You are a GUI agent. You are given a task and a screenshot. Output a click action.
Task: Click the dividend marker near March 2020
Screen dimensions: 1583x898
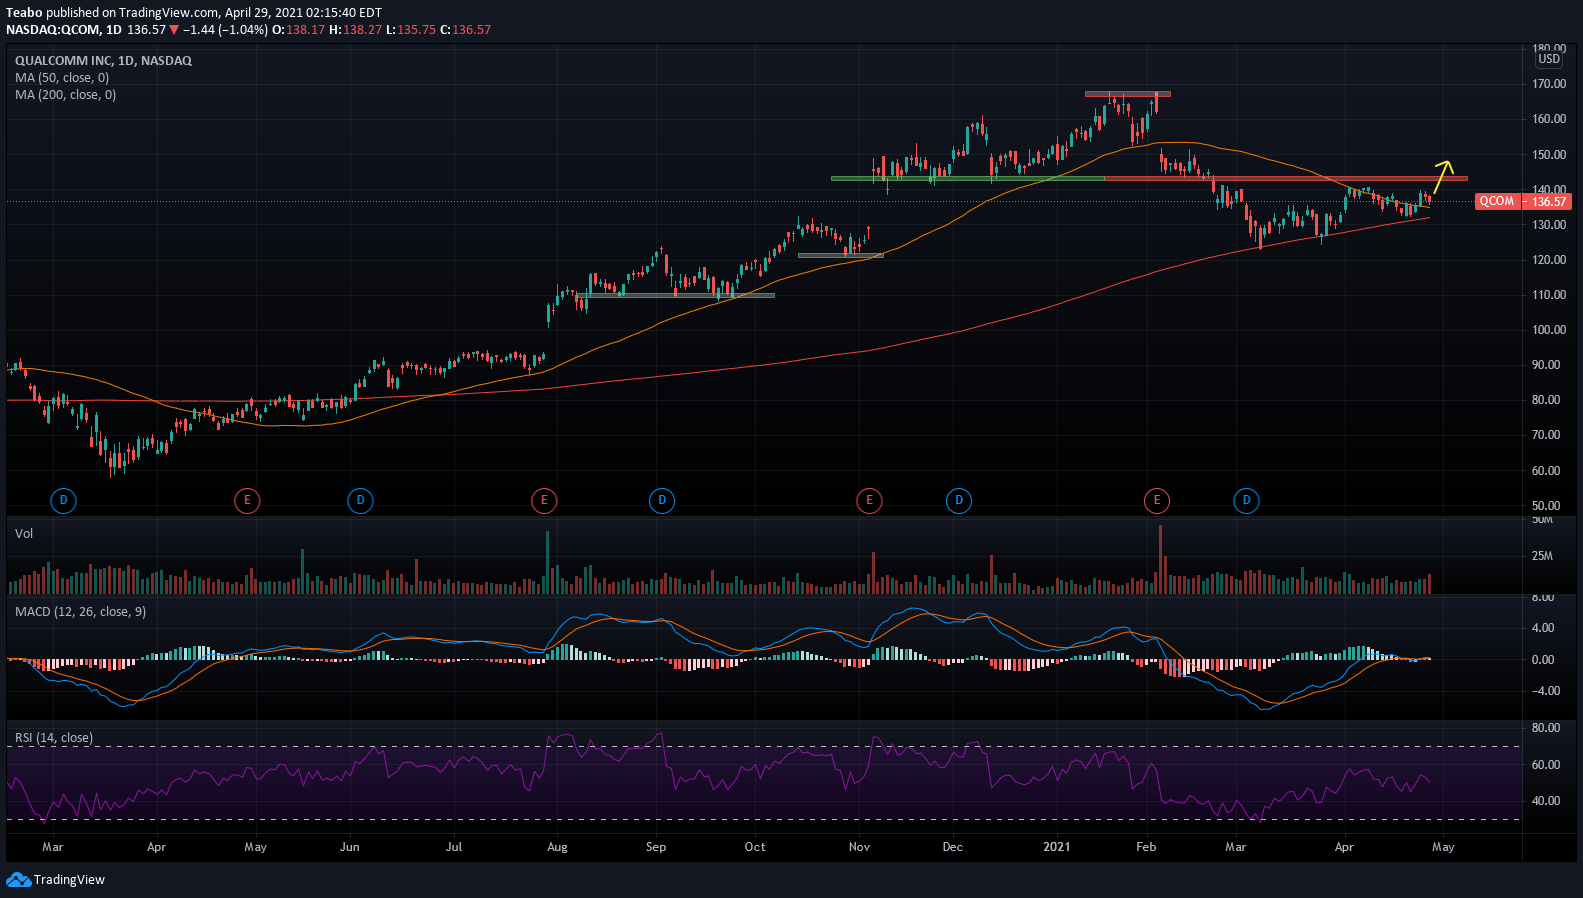coord(63,500)
